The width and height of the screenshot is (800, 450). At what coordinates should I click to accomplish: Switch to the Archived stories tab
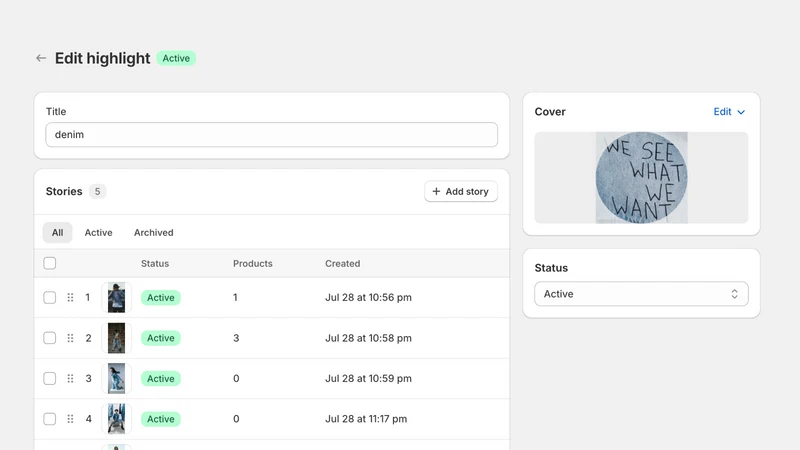(x=154, y=233)
